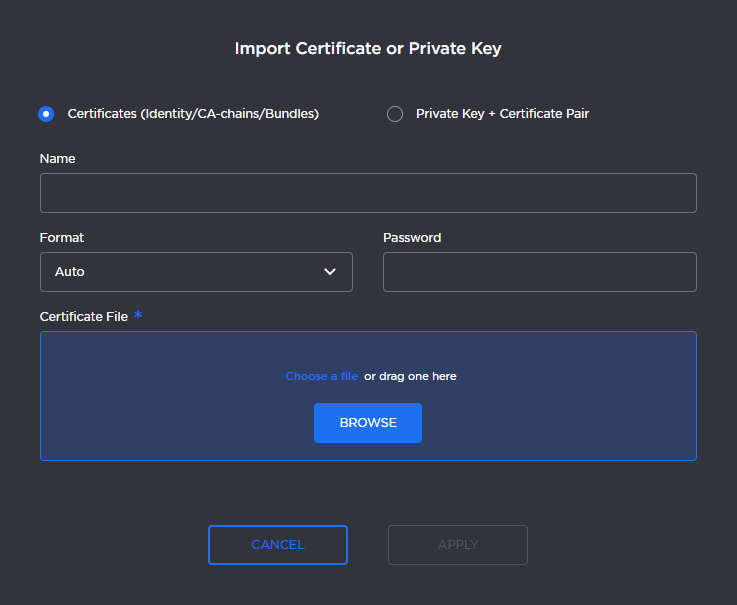The image size is (737, 605).
Task: Click the greyed-out APPLY button
Action: (458, 545)
